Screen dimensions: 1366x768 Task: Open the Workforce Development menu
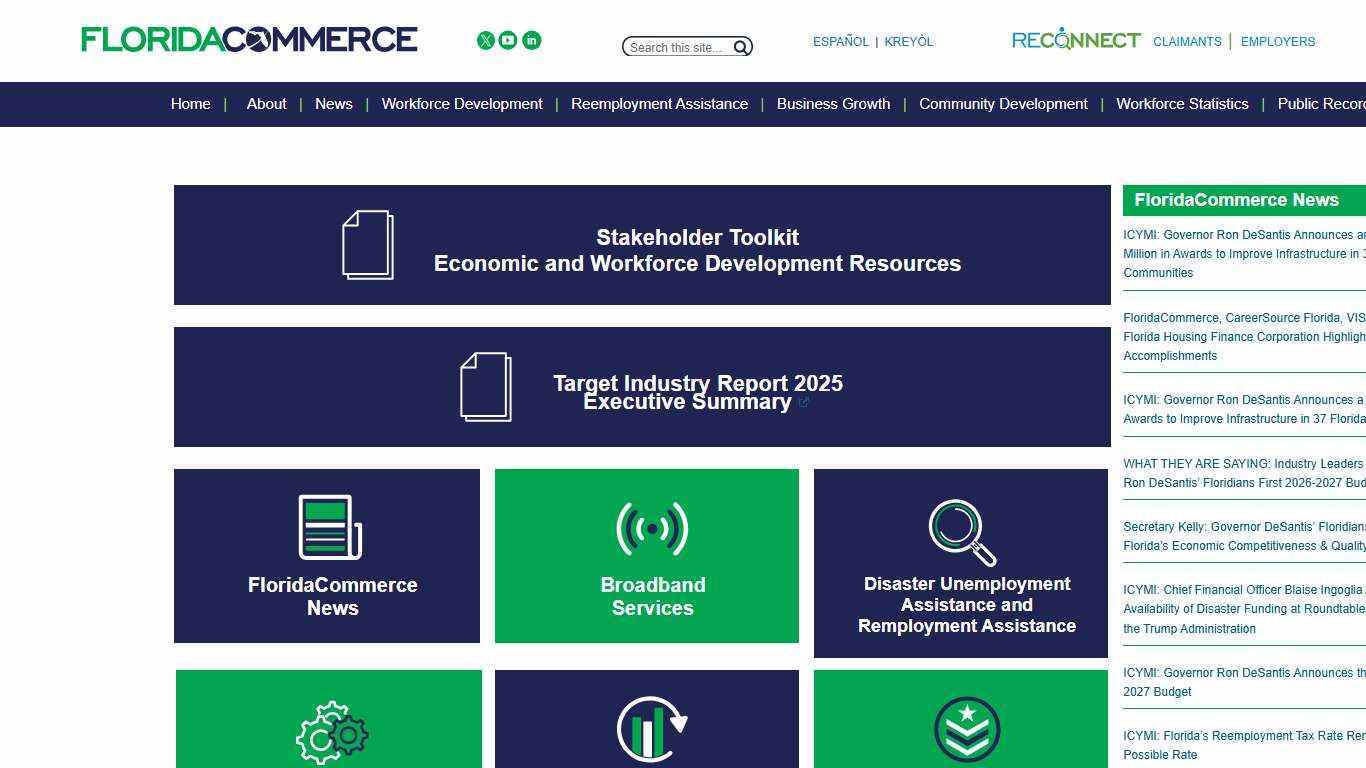coord(462,104)
